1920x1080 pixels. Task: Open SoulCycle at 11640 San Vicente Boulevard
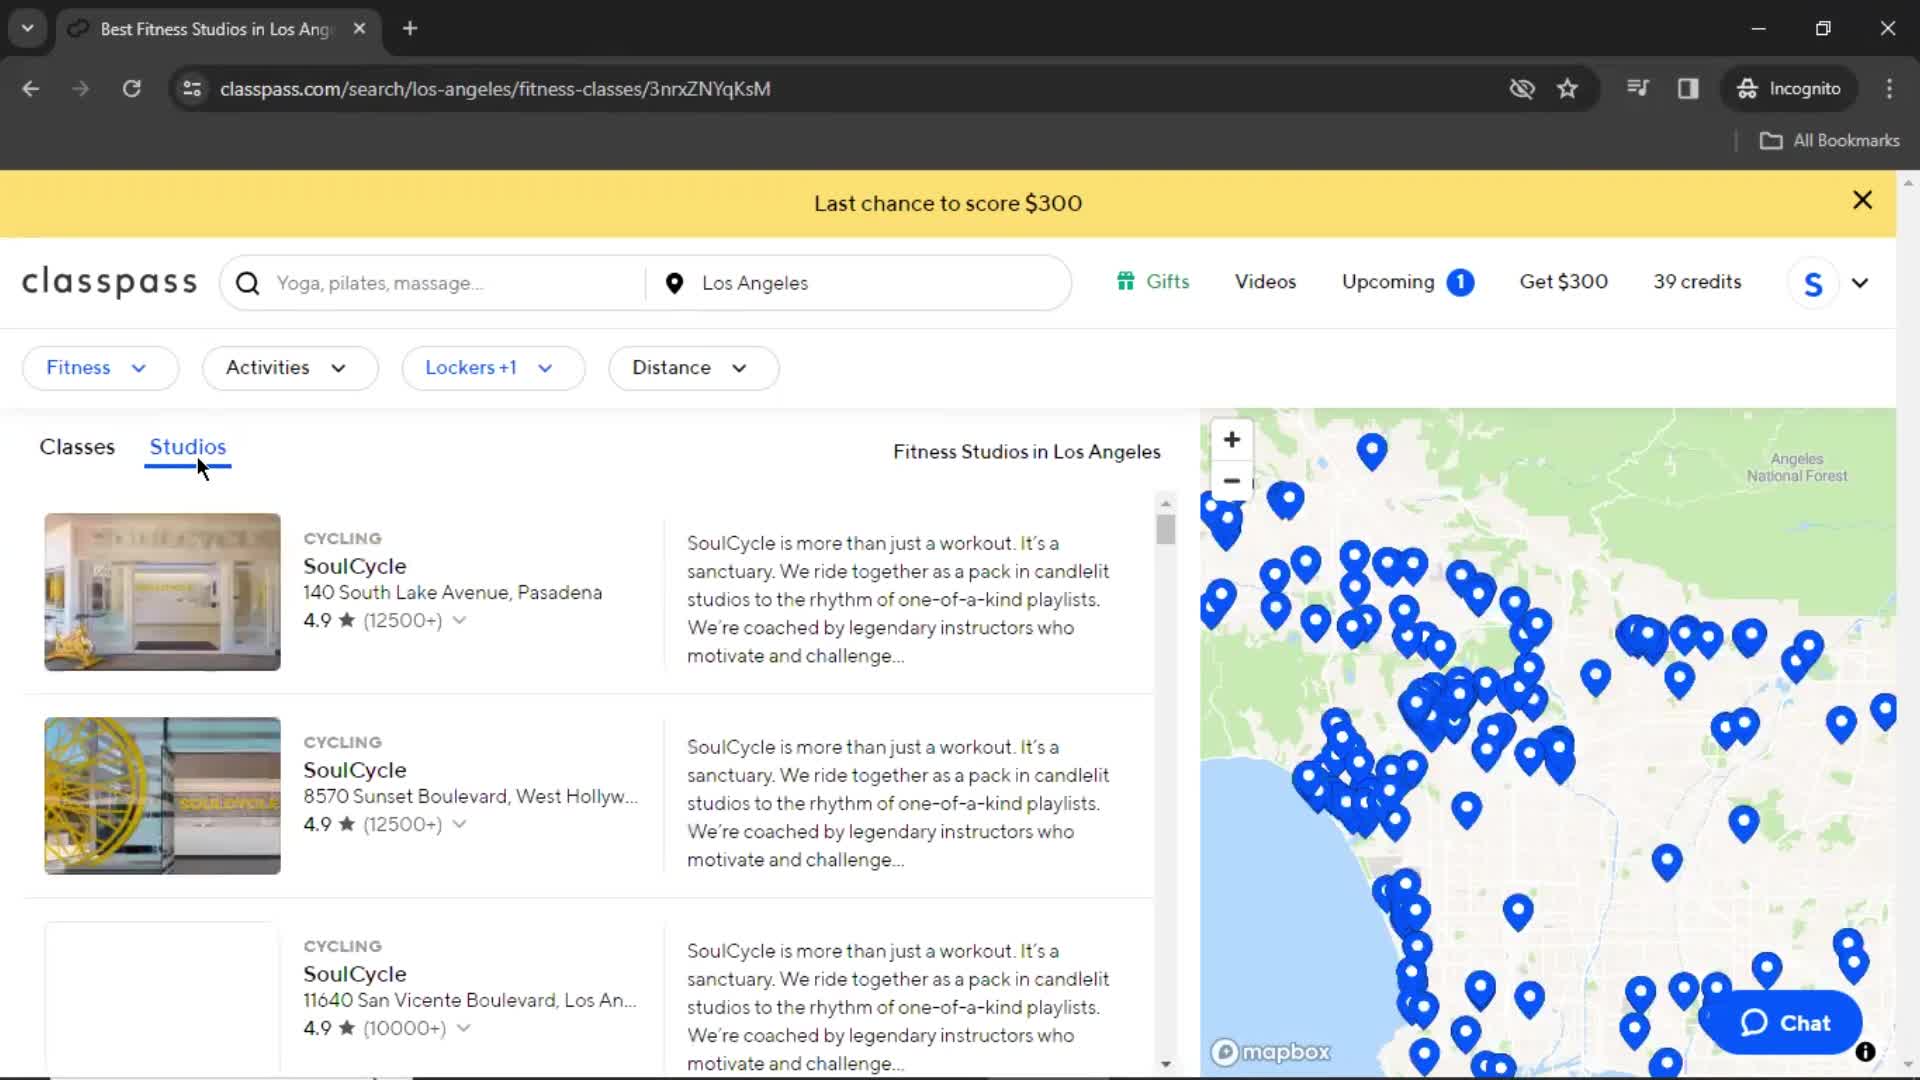tap(355, 974)
